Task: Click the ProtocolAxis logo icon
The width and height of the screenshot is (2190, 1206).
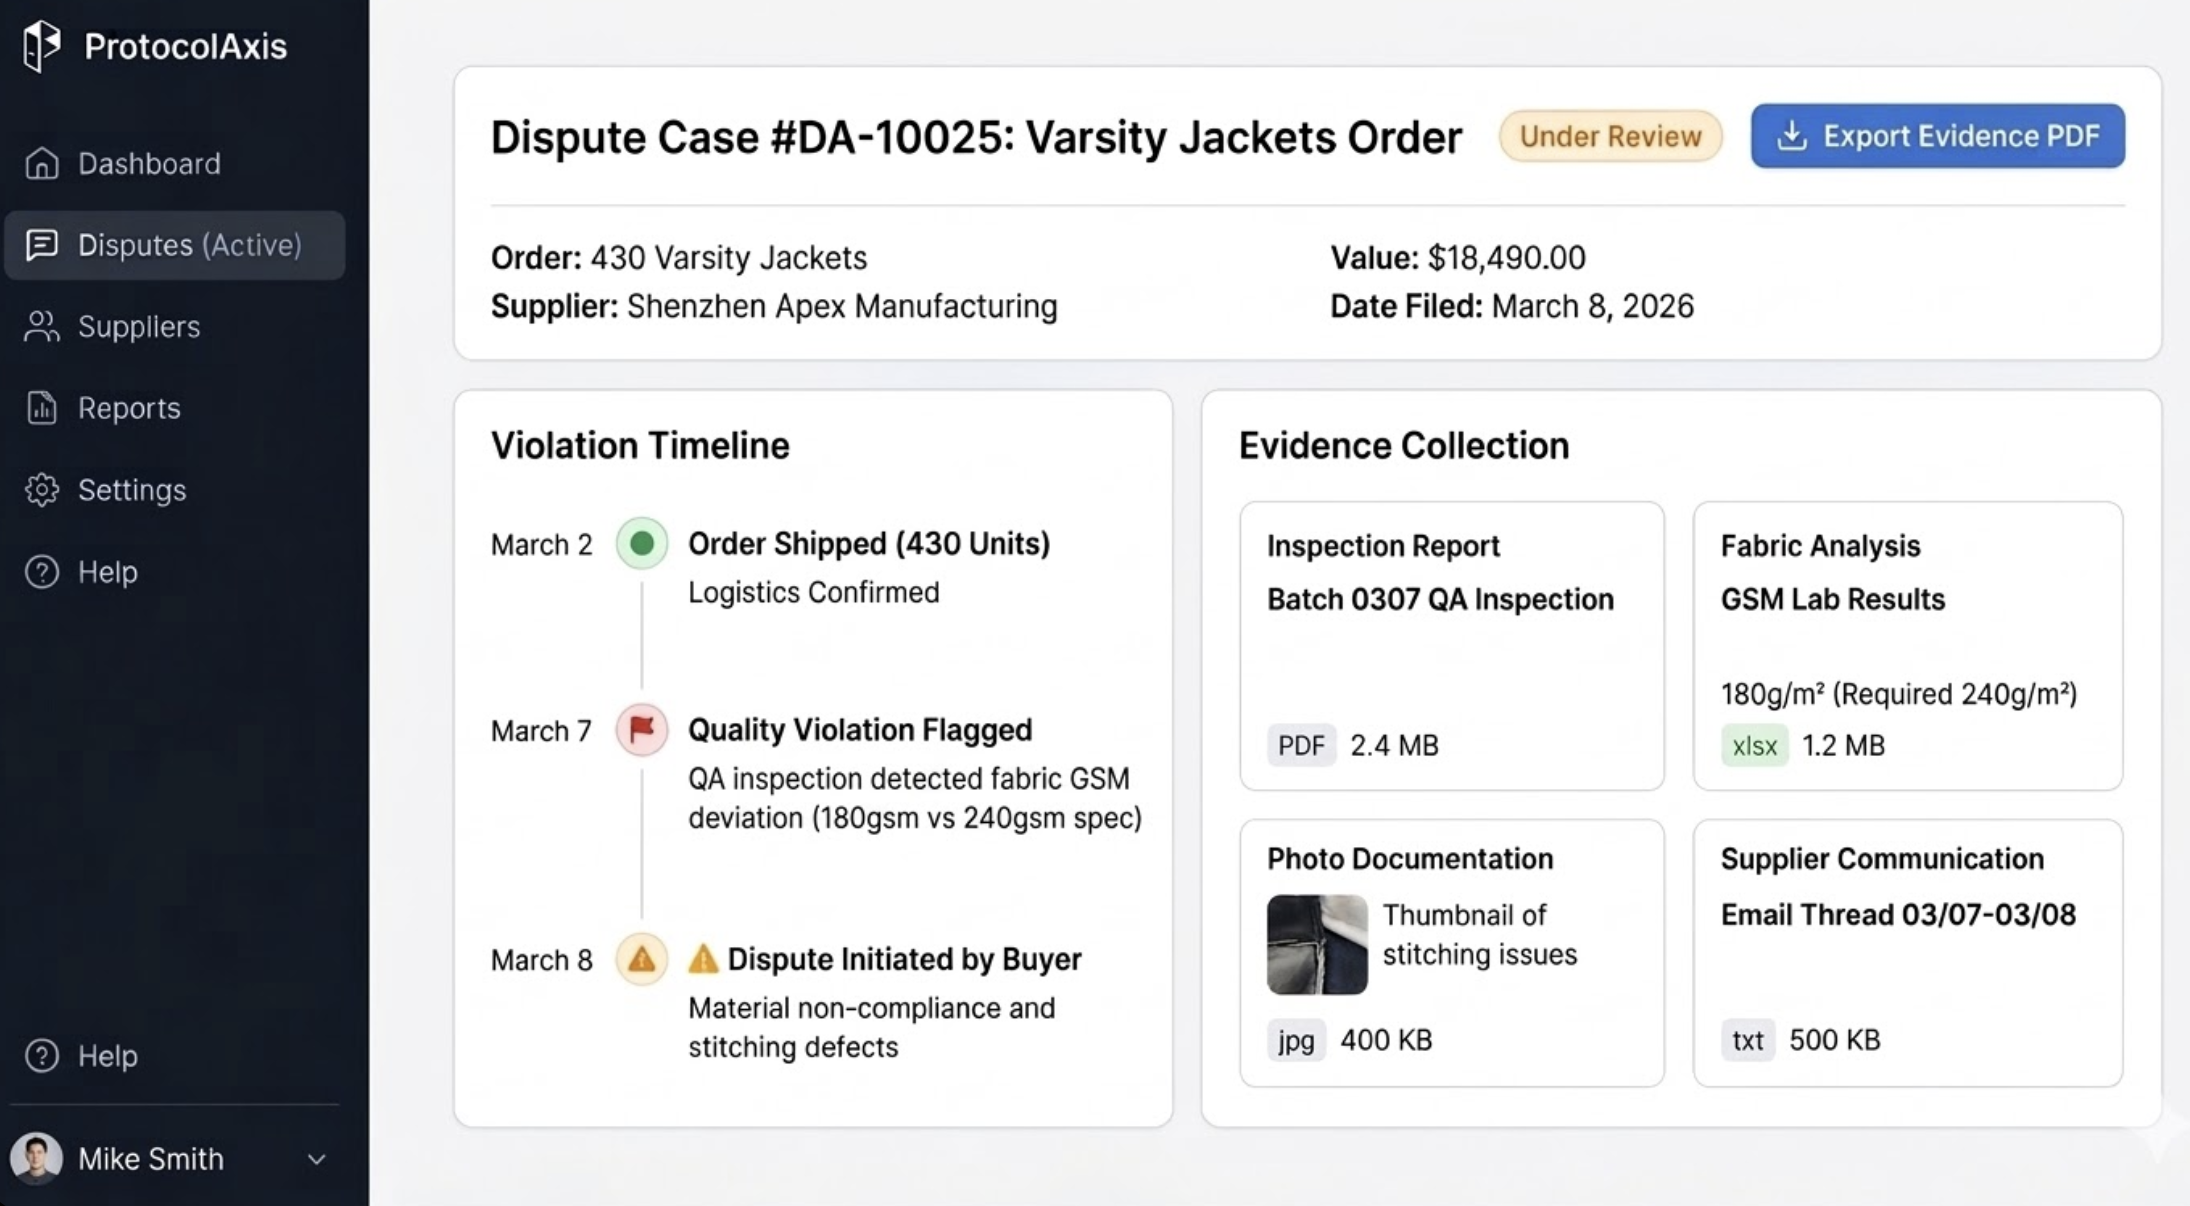Action: (x=42, y=46)
